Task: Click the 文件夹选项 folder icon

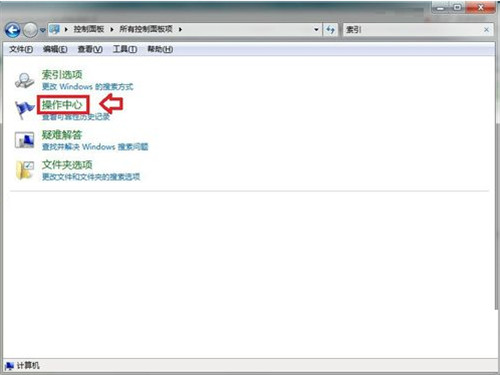Action: coord(24,170)
